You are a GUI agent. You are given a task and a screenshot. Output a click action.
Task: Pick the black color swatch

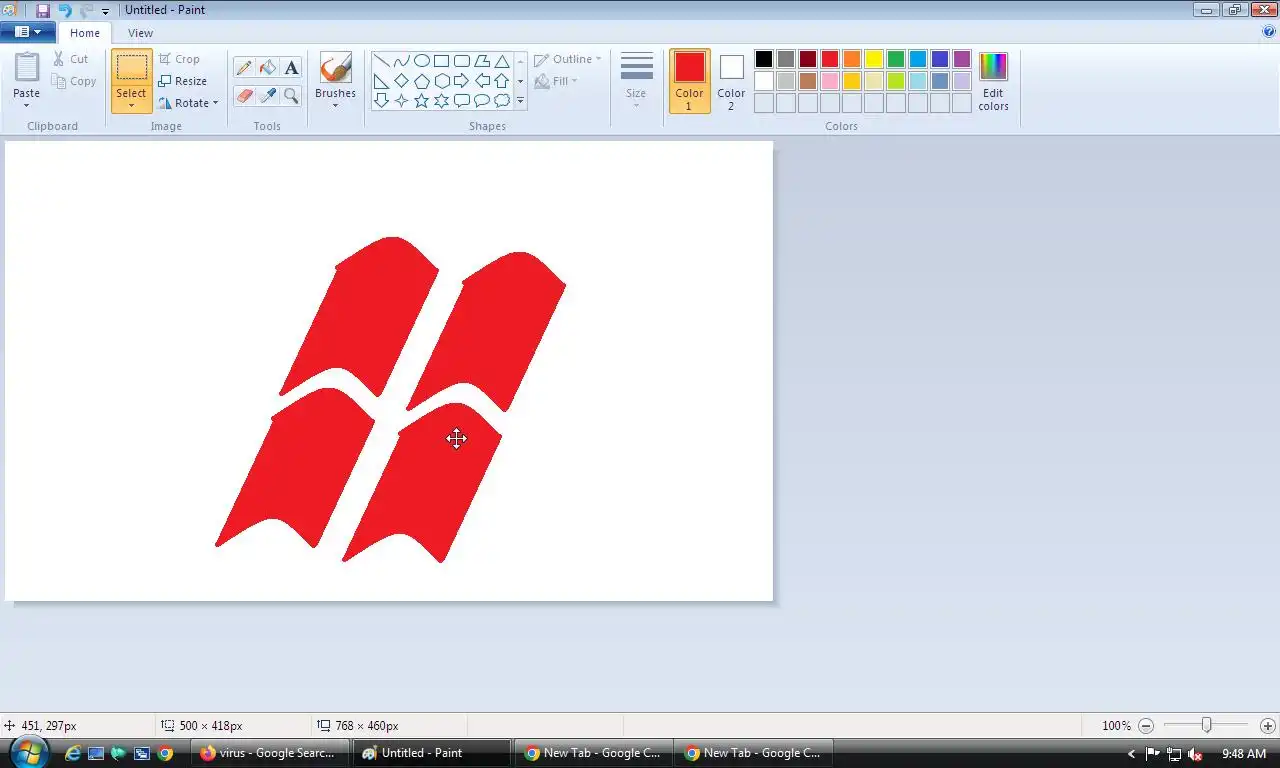pos(764,59)
